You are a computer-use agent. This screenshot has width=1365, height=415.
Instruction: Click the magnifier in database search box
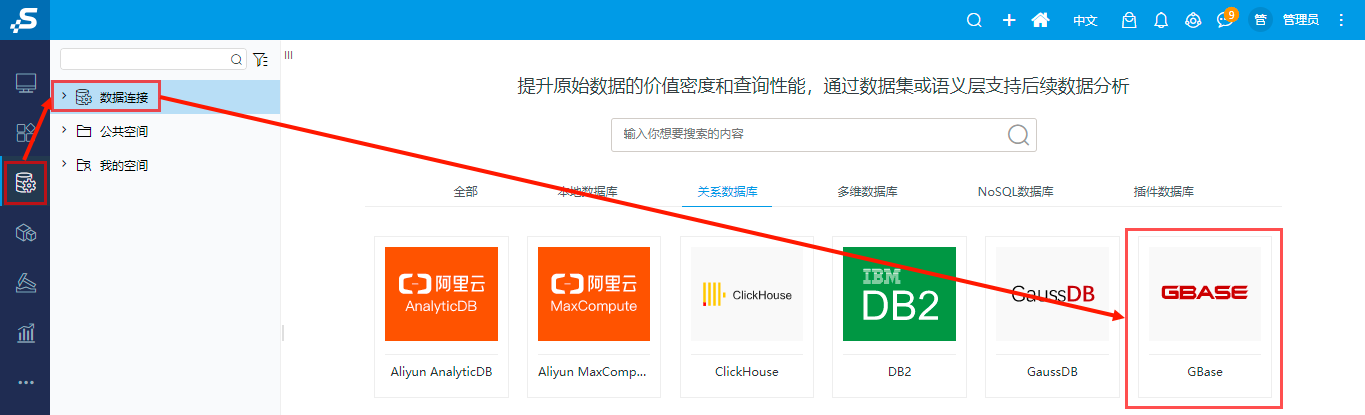pos(1018,135)
